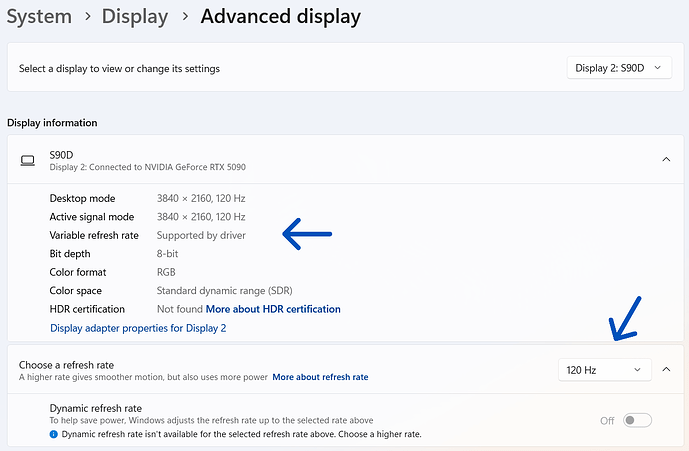
Task: Navigate to Display breadcrumb
Action: tap(135, 17)
